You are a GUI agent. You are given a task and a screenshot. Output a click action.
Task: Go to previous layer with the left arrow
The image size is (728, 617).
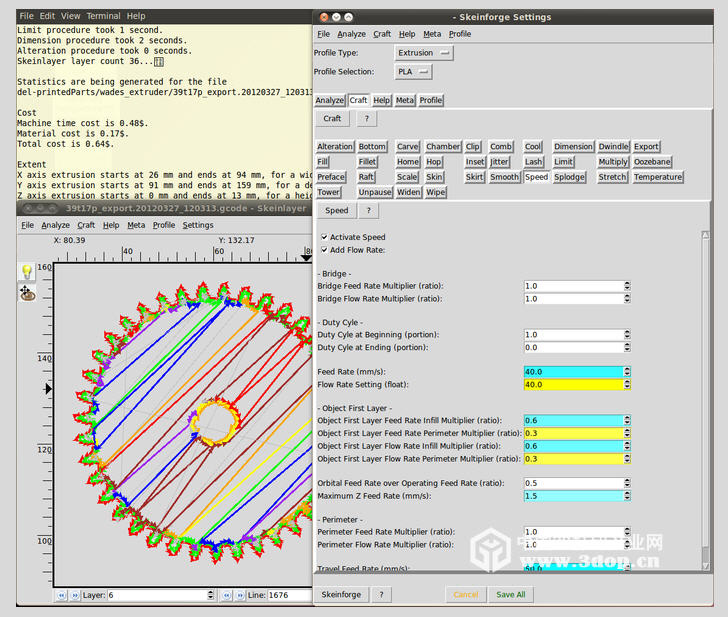[x=61, y=595]
